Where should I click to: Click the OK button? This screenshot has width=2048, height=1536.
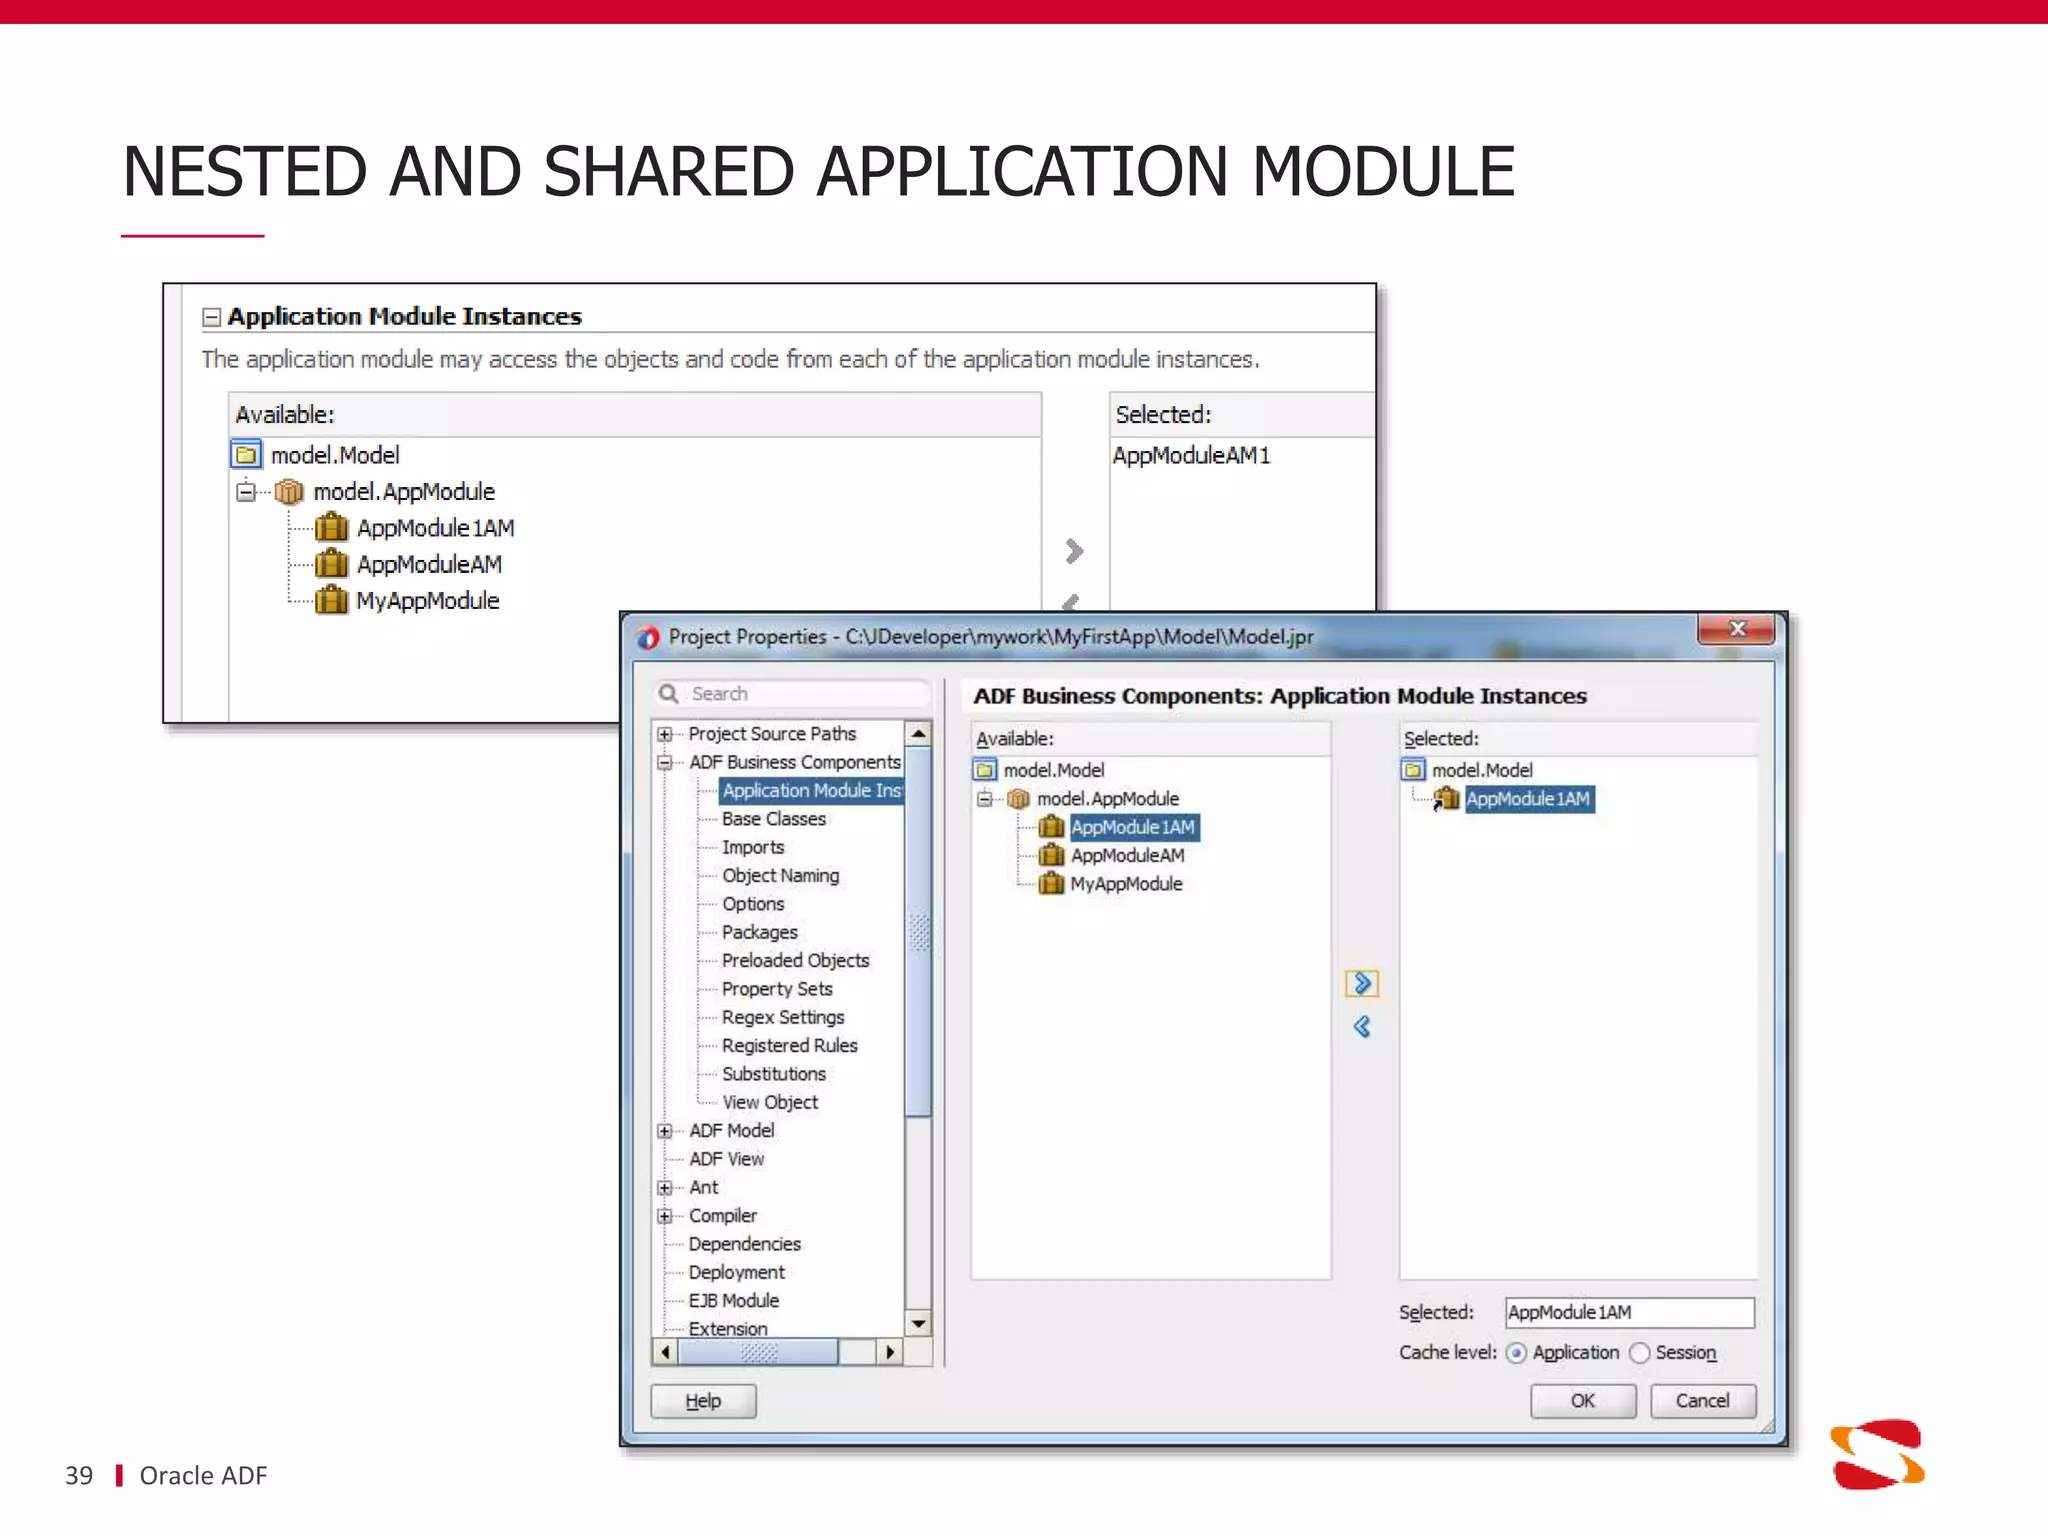1583,1401
